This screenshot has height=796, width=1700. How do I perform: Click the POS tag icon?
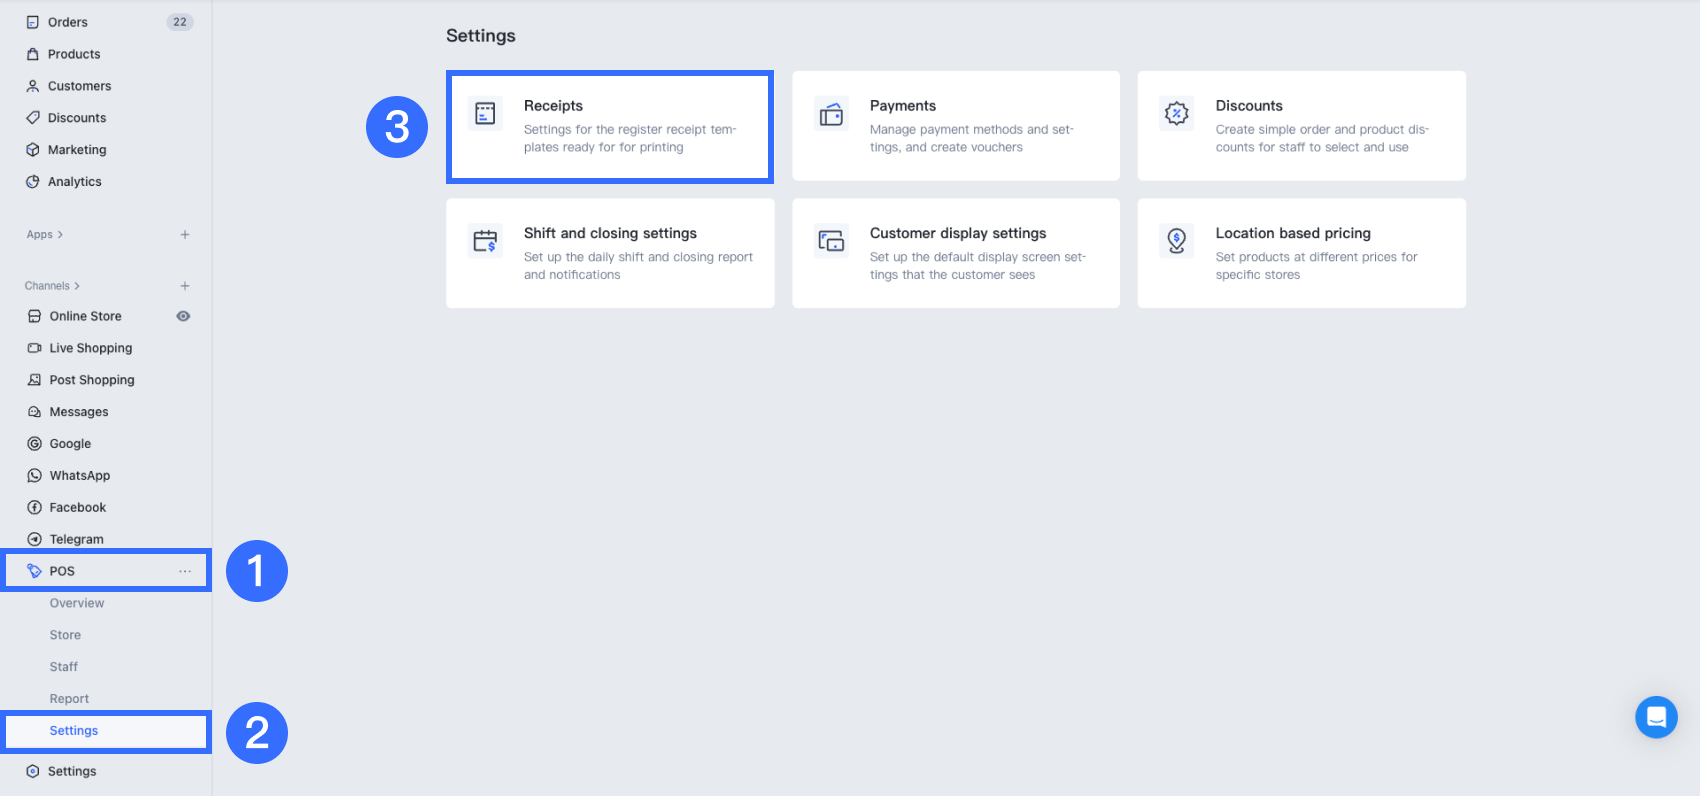pyautogui.click(x=35, y=571)
